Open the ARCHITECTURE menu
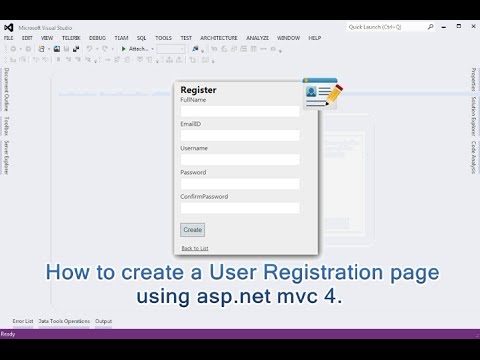The width and height of the screenshot is (480, 360). click(x=219, y=38)
